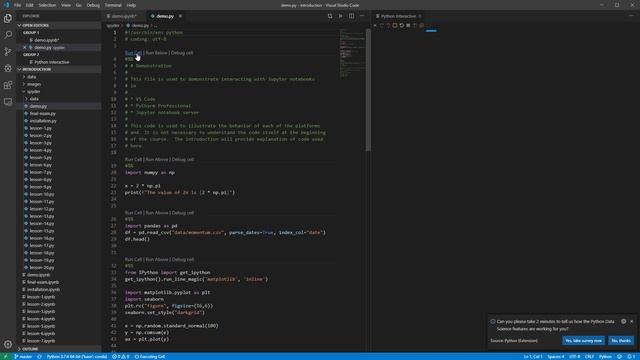Click Run Above link above line 19
640x360 pixels.
point(157,159)
